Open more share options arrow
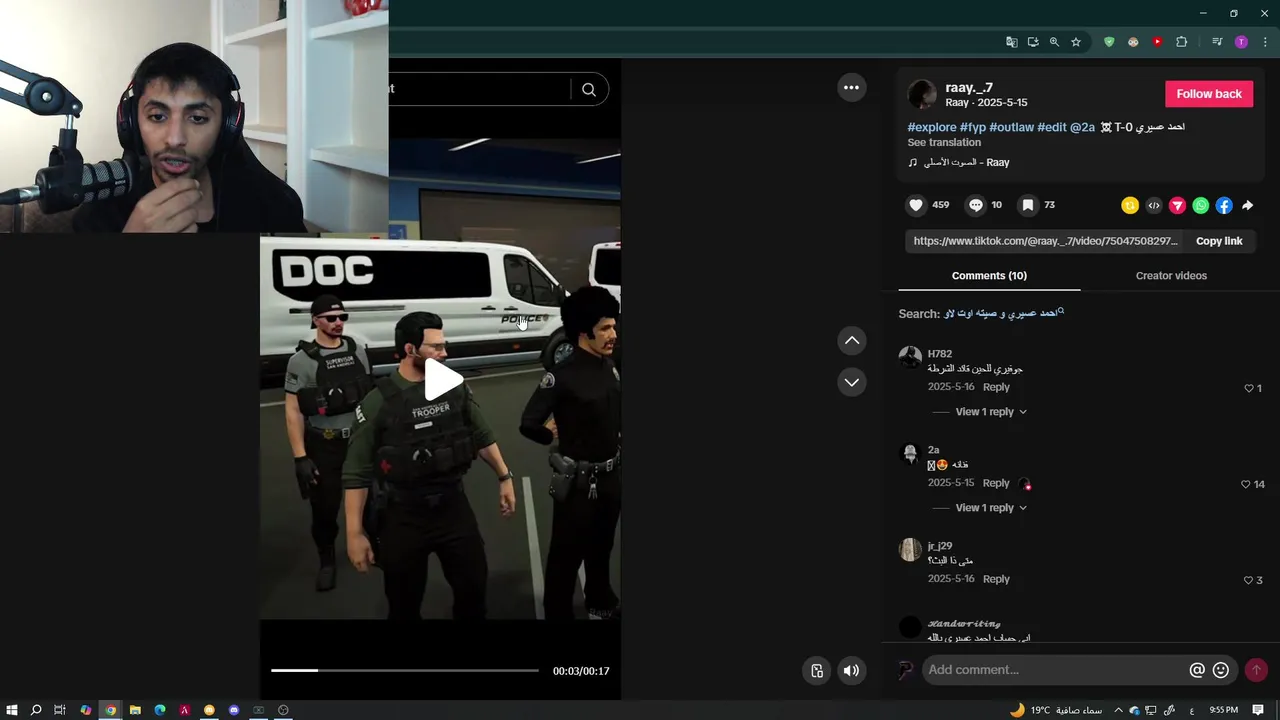Image resolution: width=1280 pixels, height=720 pixels. 1247,205
